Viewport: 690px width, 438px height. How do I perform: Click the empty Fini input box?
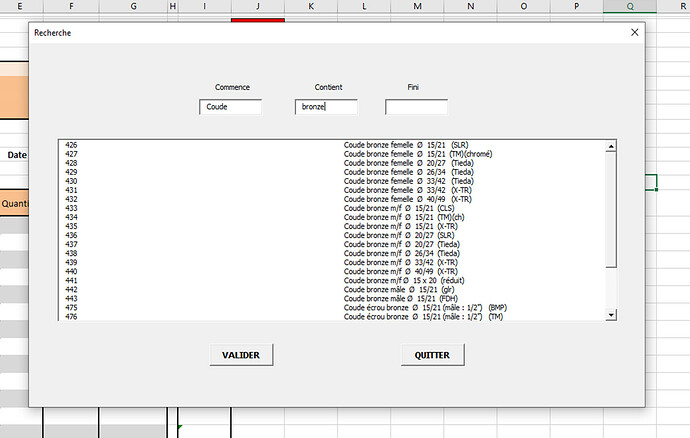point(416,106)
